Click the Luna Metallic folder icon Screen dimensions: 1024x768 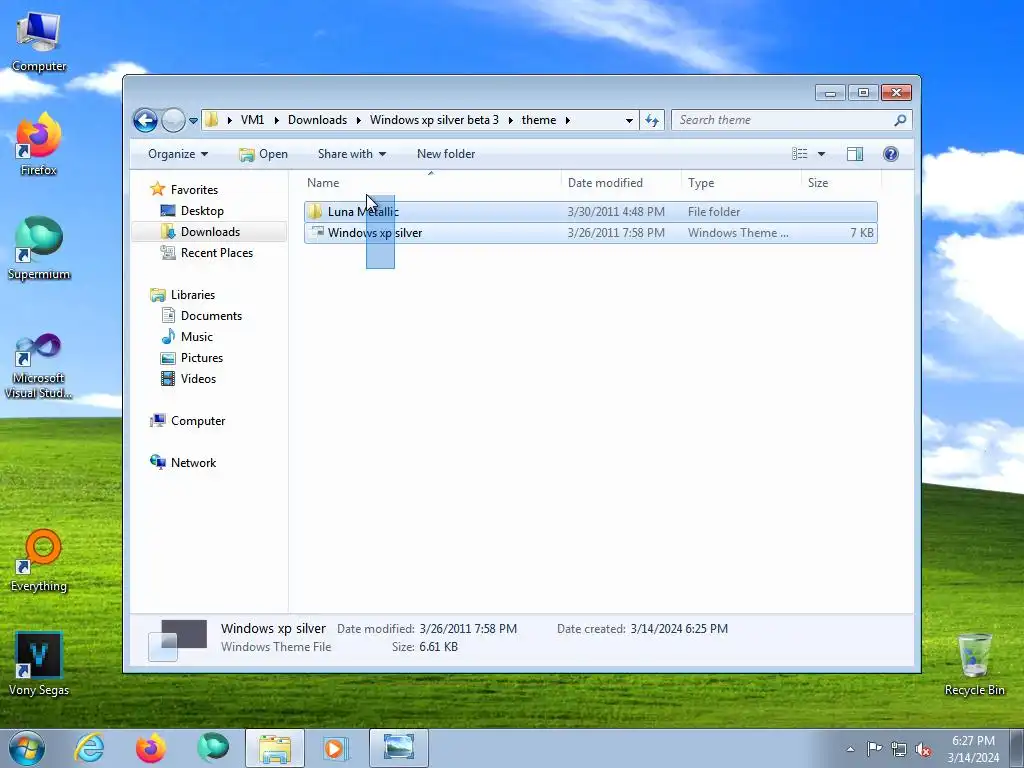[315, 212]
